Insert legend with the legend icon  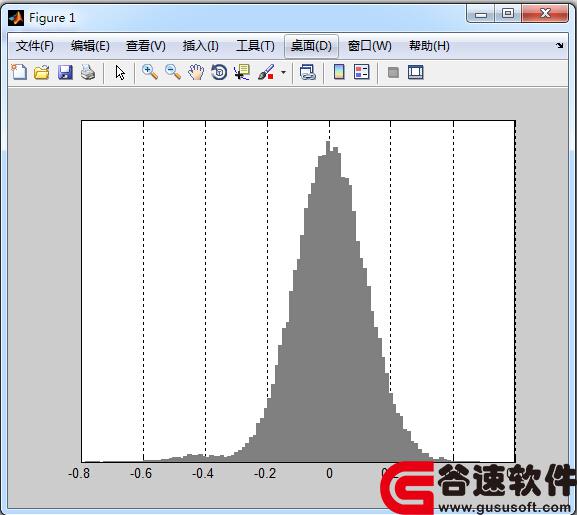point(362,72)
